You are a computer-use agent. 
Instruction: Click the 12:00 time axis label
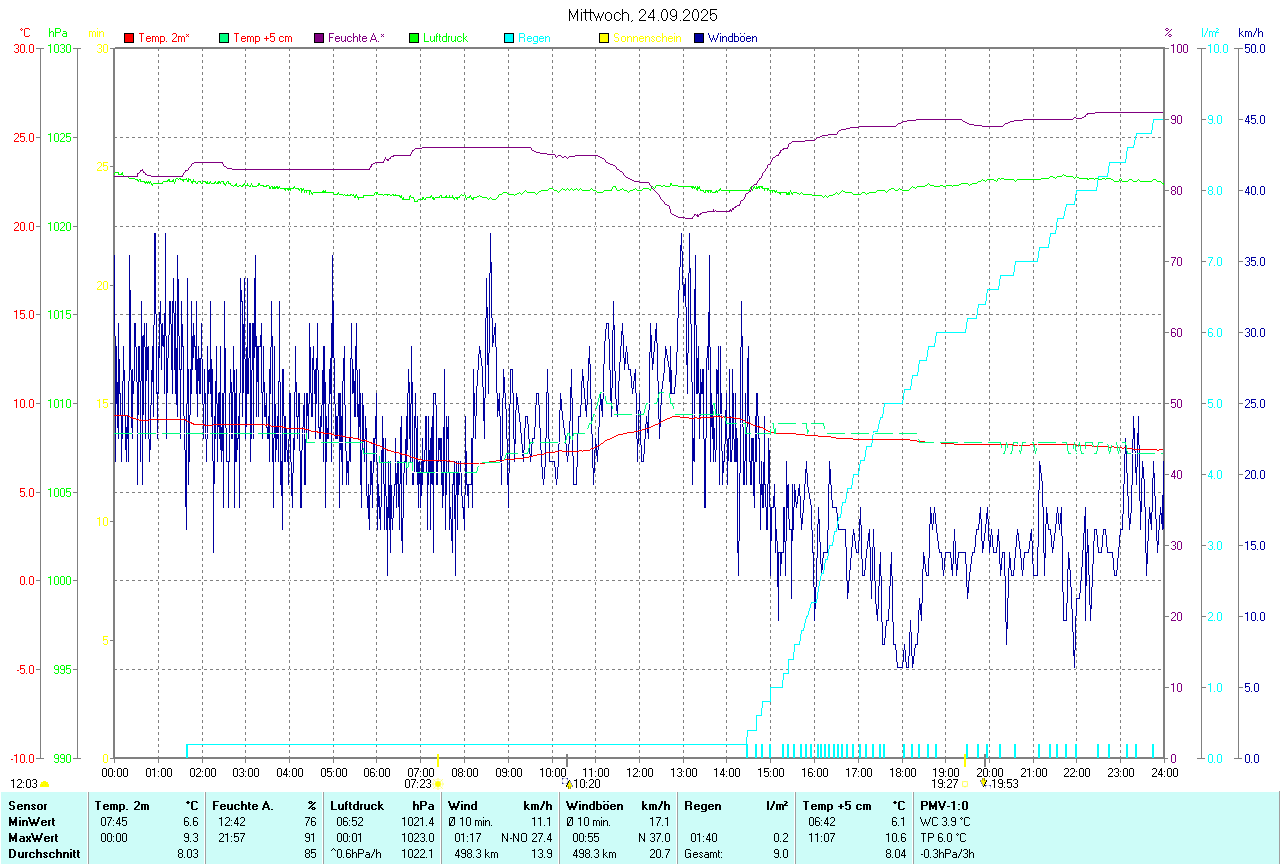(x=640, y=772)
